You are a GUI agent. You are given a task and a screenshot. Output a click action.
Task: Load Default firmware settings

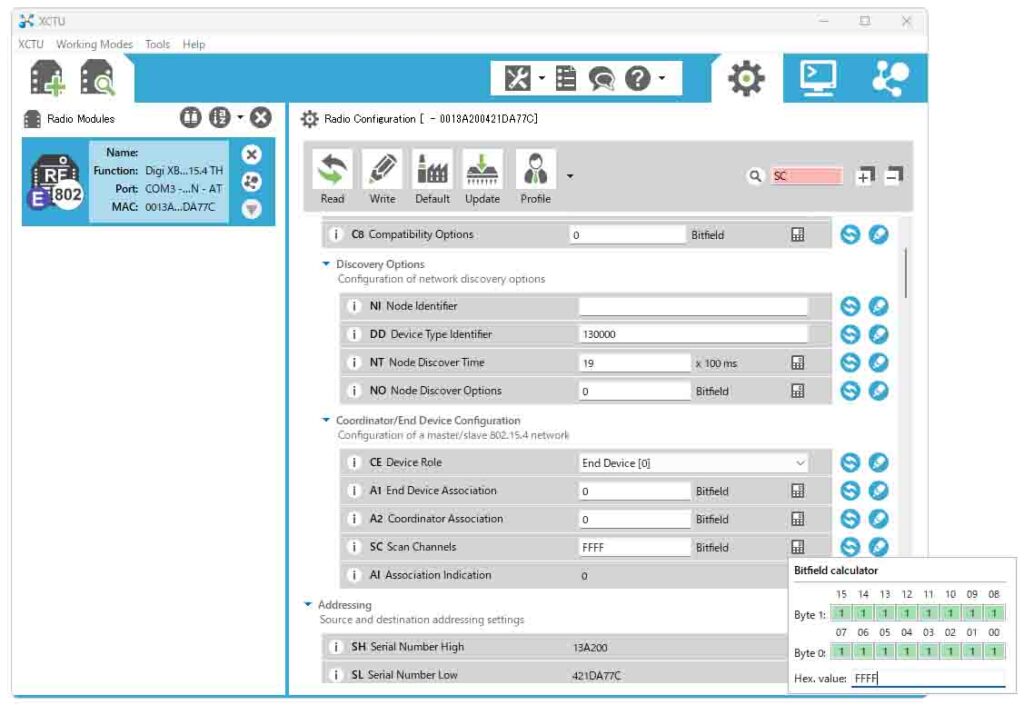pos(433,177)
